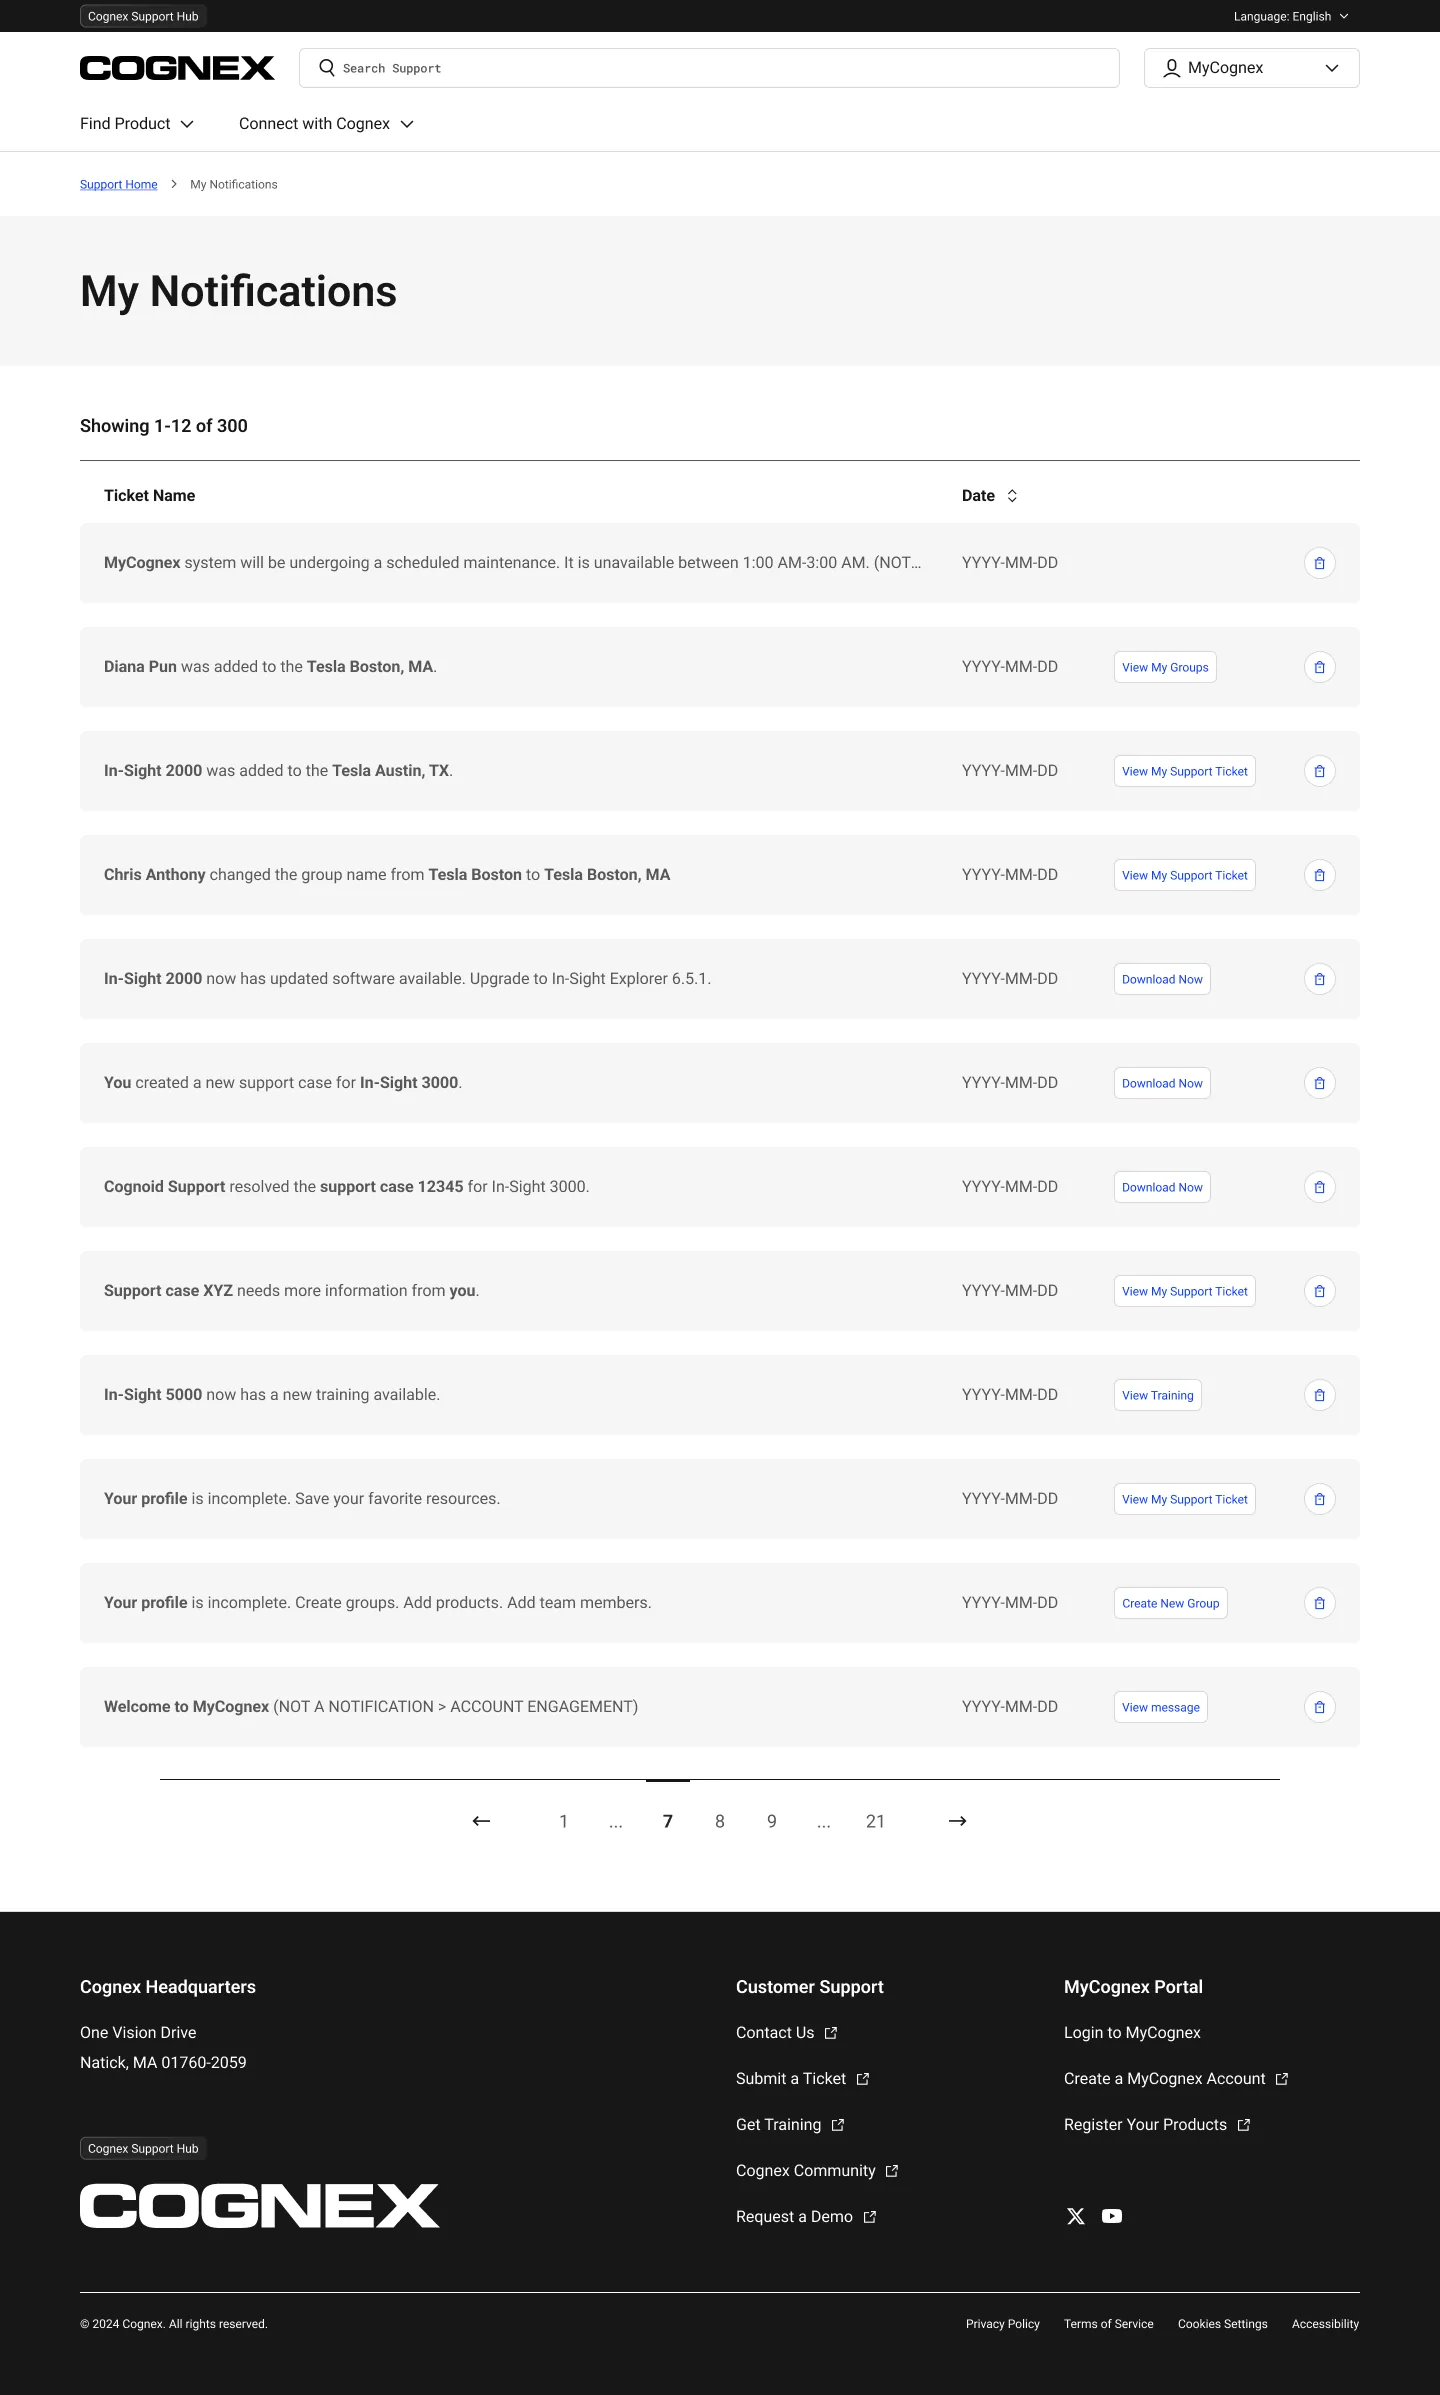Click the white Cognex logo in footer
Screen dimensions: 1440x2395
[x=260, y=2205]
